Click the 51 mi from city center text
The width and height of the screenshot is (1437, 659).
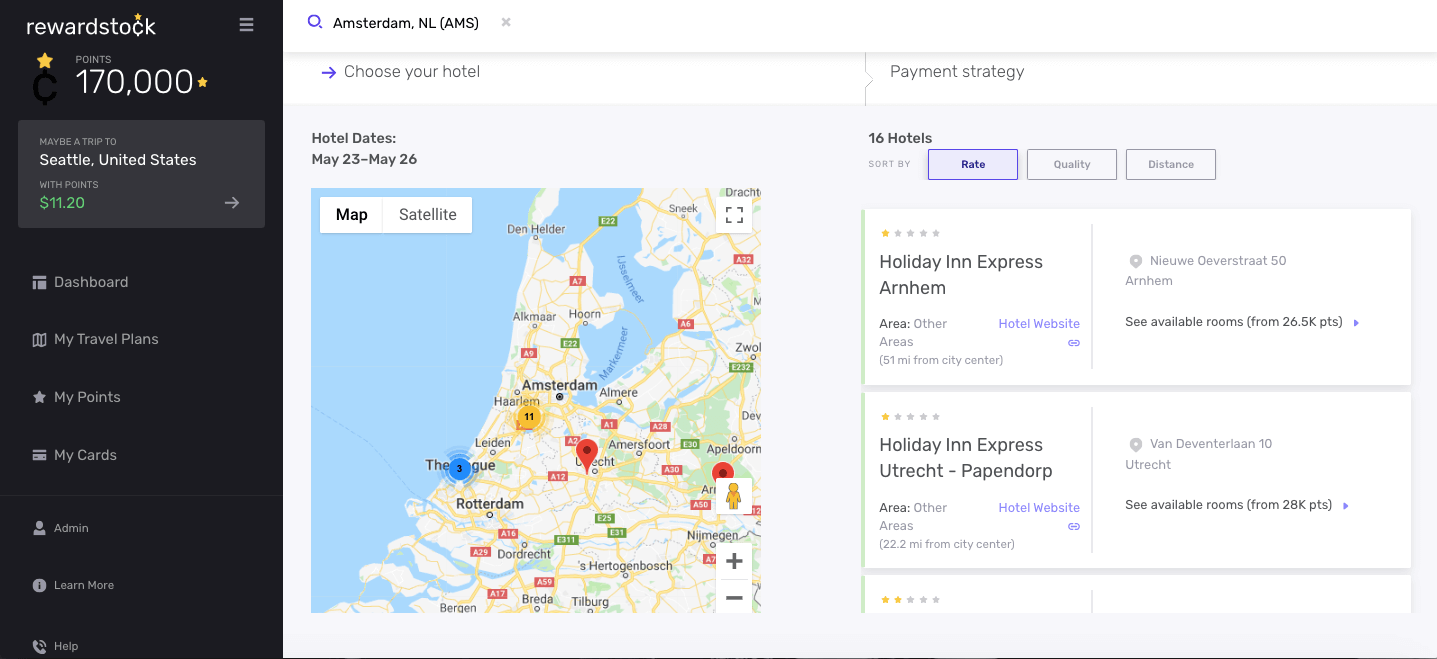coord(941,360)
